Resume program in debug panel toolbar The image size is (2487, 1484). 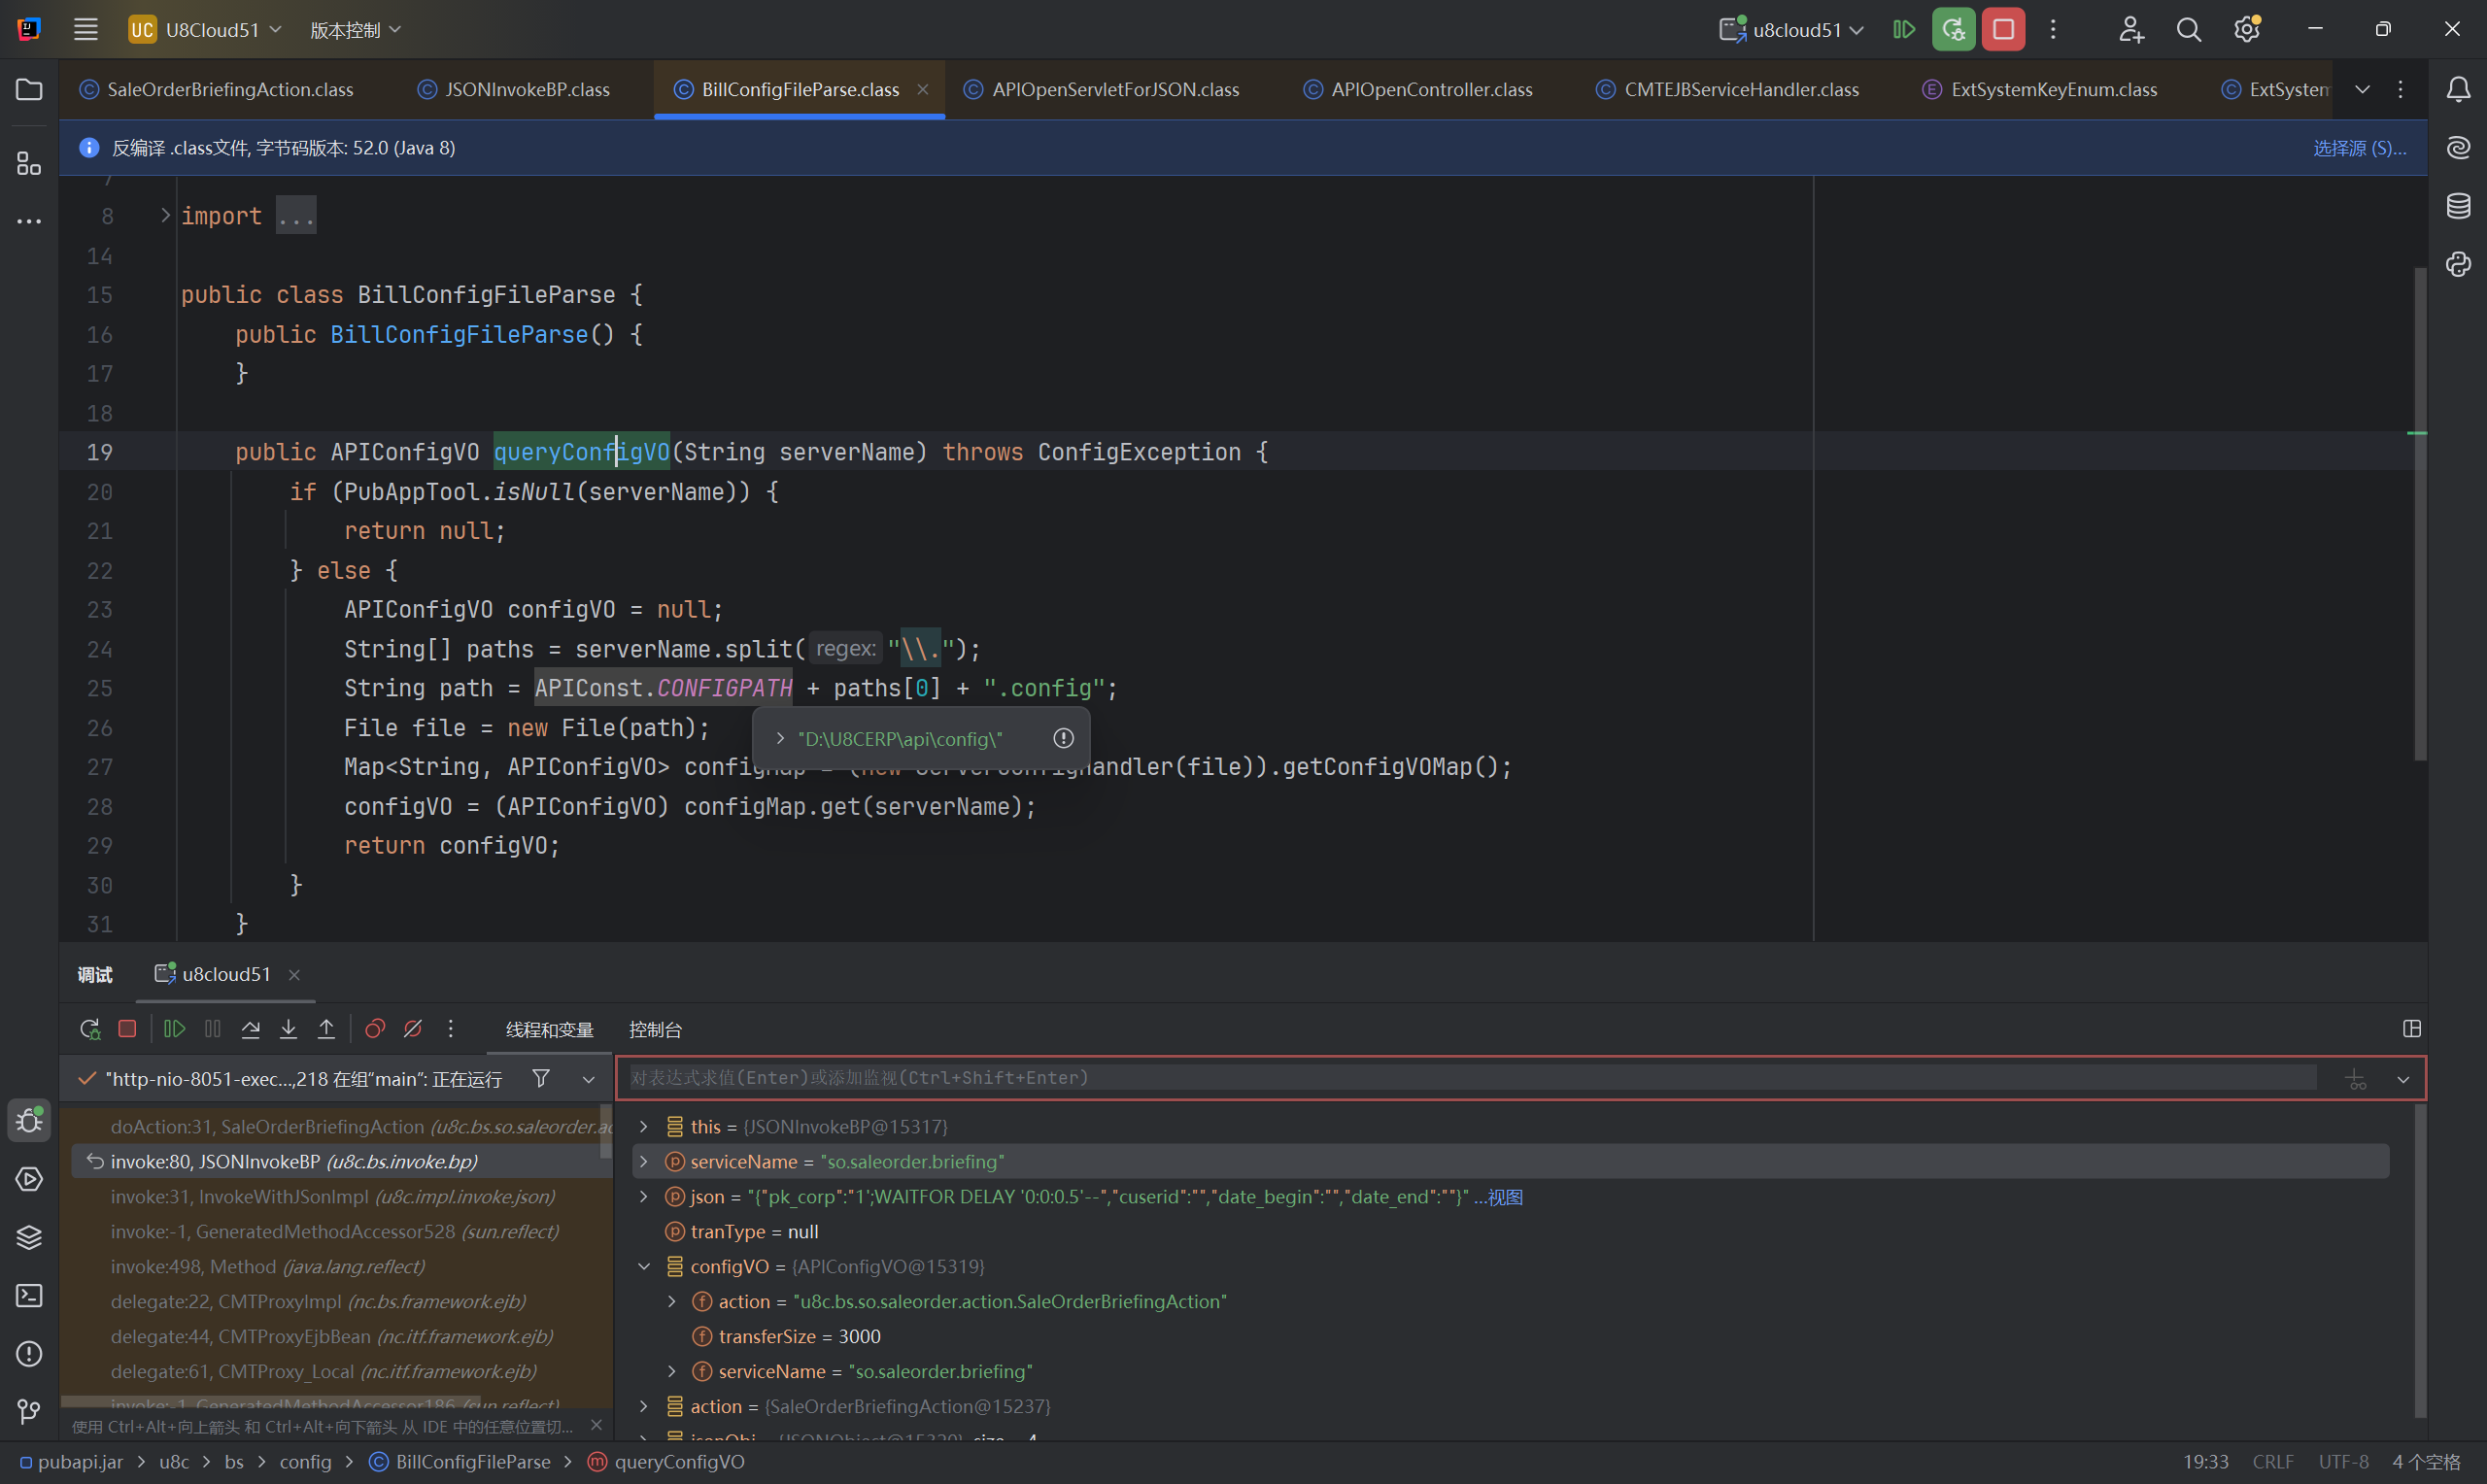click(174, 1029)
